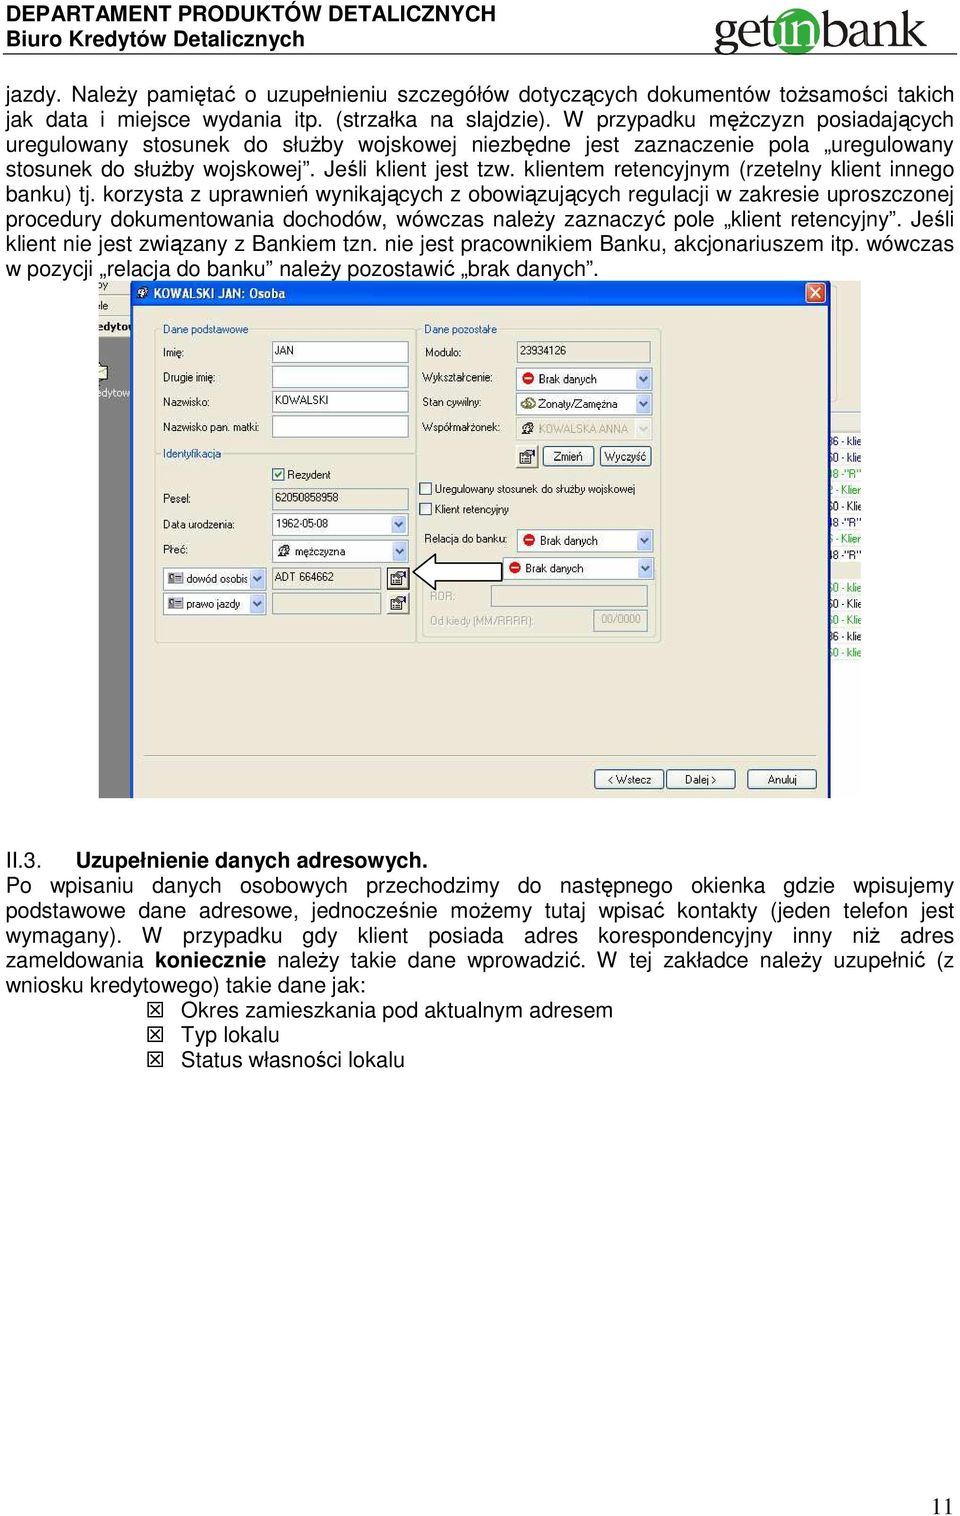
Task: Open details icon beside dowód osobisty number
Action: click(x=398, y=578)
